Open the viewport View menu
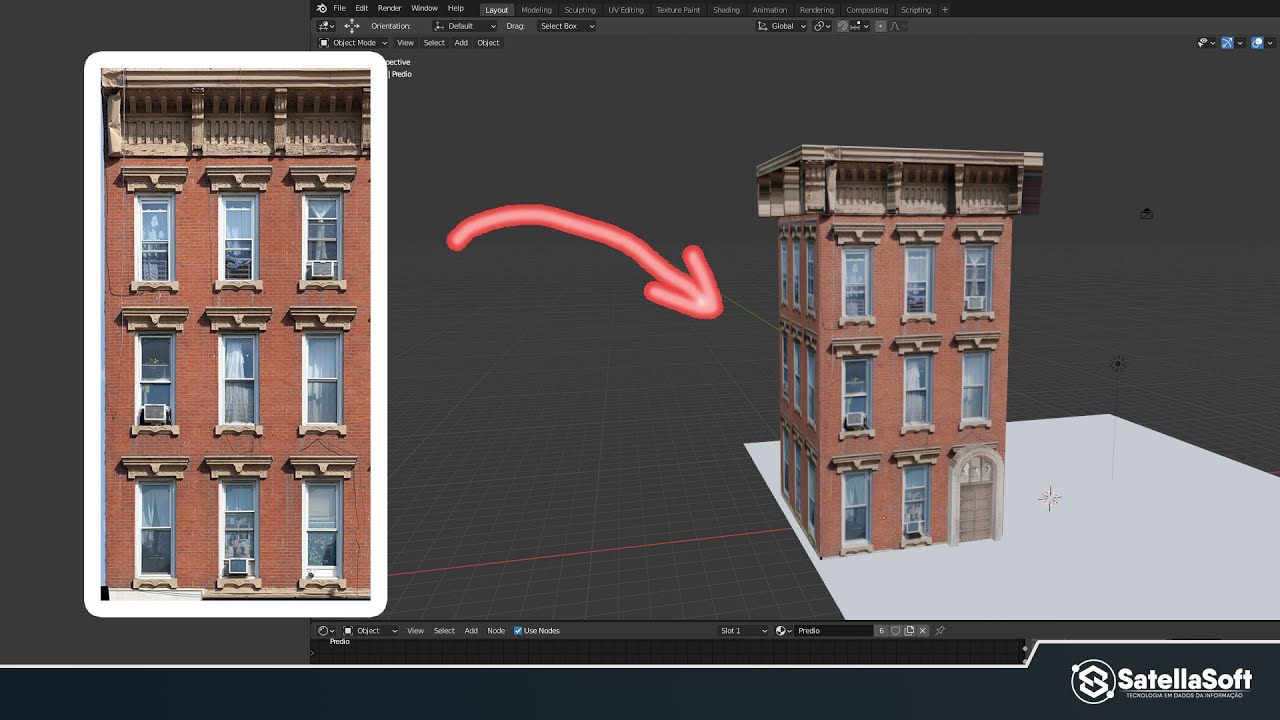1280x720 pixels. 405,43
